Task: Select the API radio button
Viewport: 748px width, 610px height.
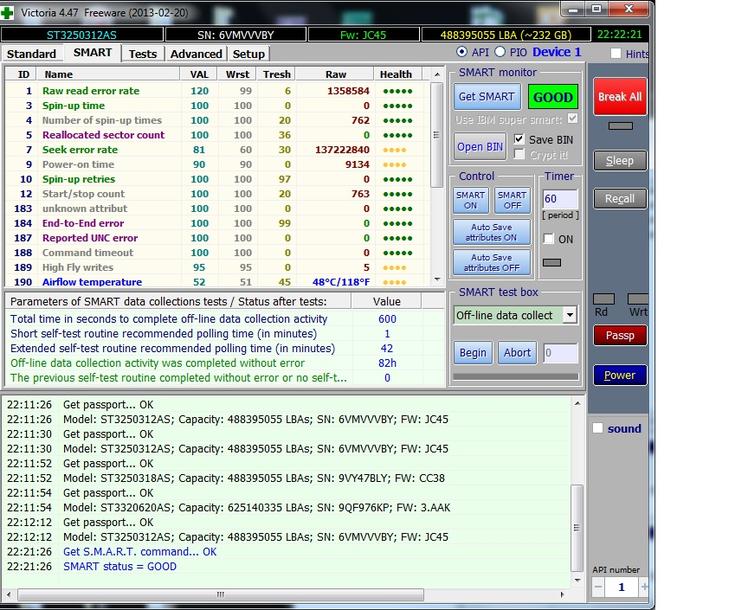Action: pos(462,52)
